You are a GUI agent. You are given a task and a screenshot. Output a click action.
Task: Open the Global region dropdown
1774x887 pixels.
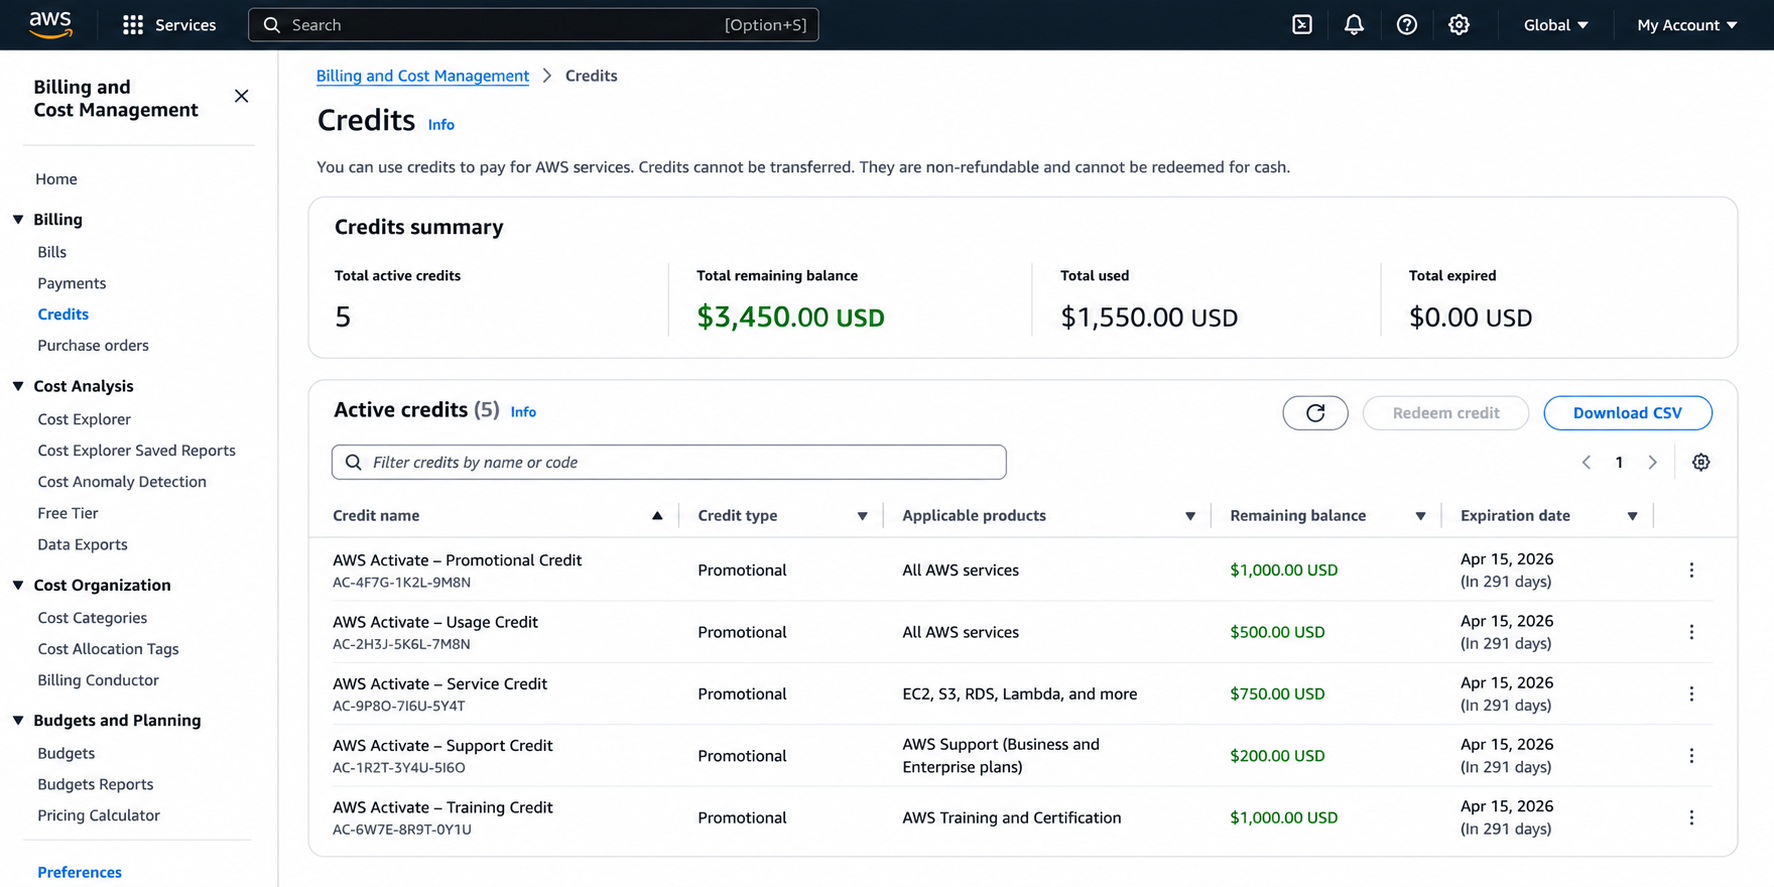pyautogui.click(x=1555, y=25)
